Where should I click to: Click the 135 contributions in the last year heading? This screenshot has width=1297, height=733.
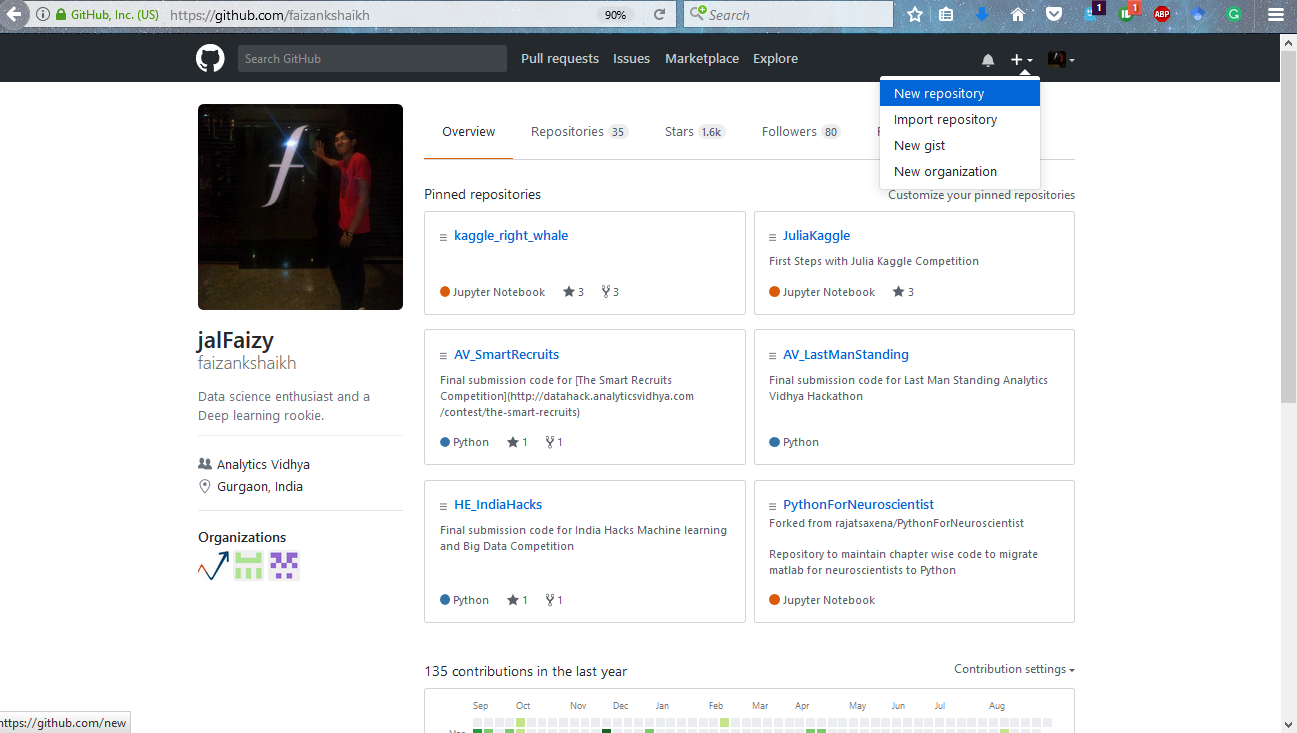click(526, 672)
